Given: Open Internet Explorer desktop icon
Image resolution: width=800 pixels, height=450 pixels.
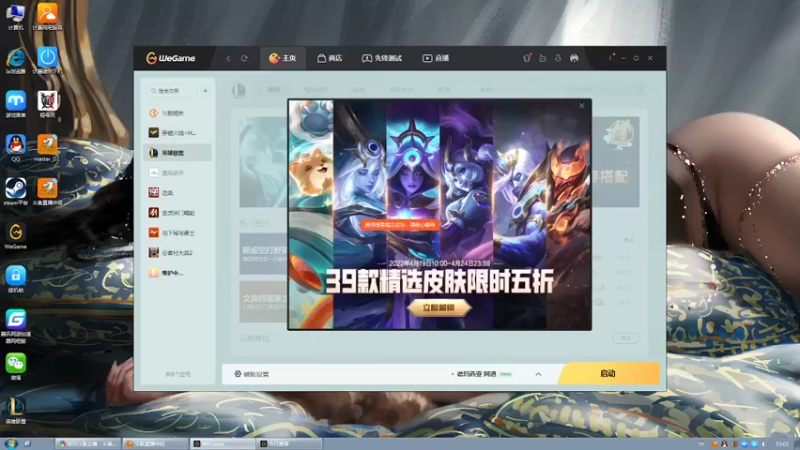Looking at the screenshot, I should pyautogui.click(x=15, y=61).
